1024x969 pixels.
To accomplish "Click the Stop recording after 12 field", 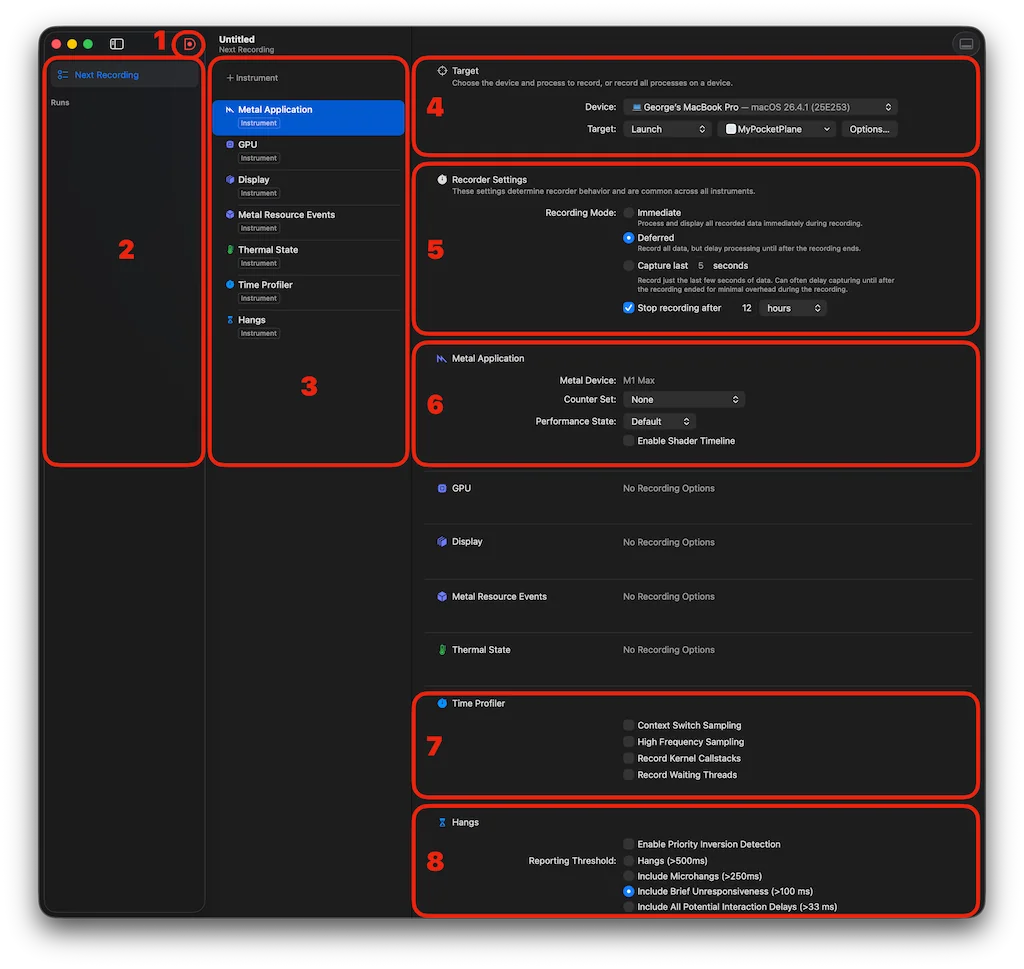I will (746, 308).
